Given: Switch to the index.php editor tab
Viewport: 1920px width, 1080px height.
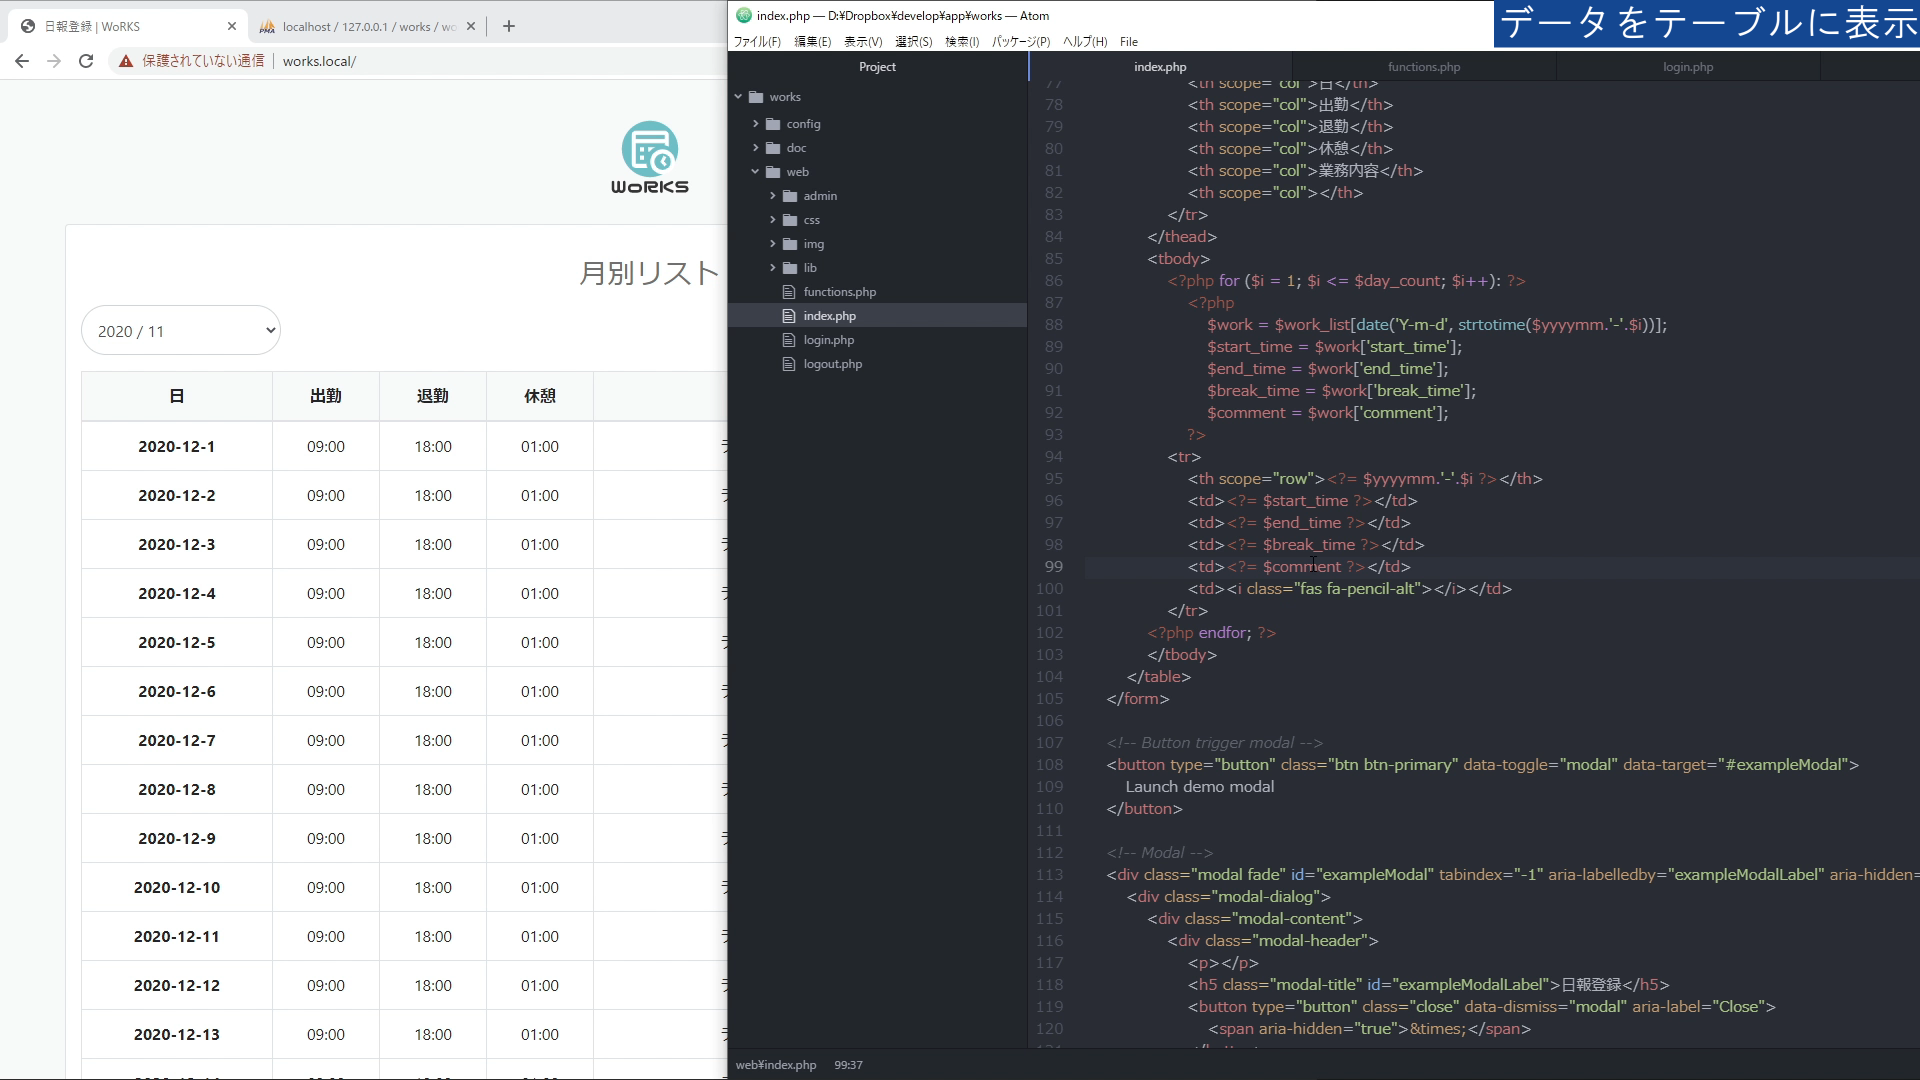Looking at the screenshot, I should [1160, 67].
